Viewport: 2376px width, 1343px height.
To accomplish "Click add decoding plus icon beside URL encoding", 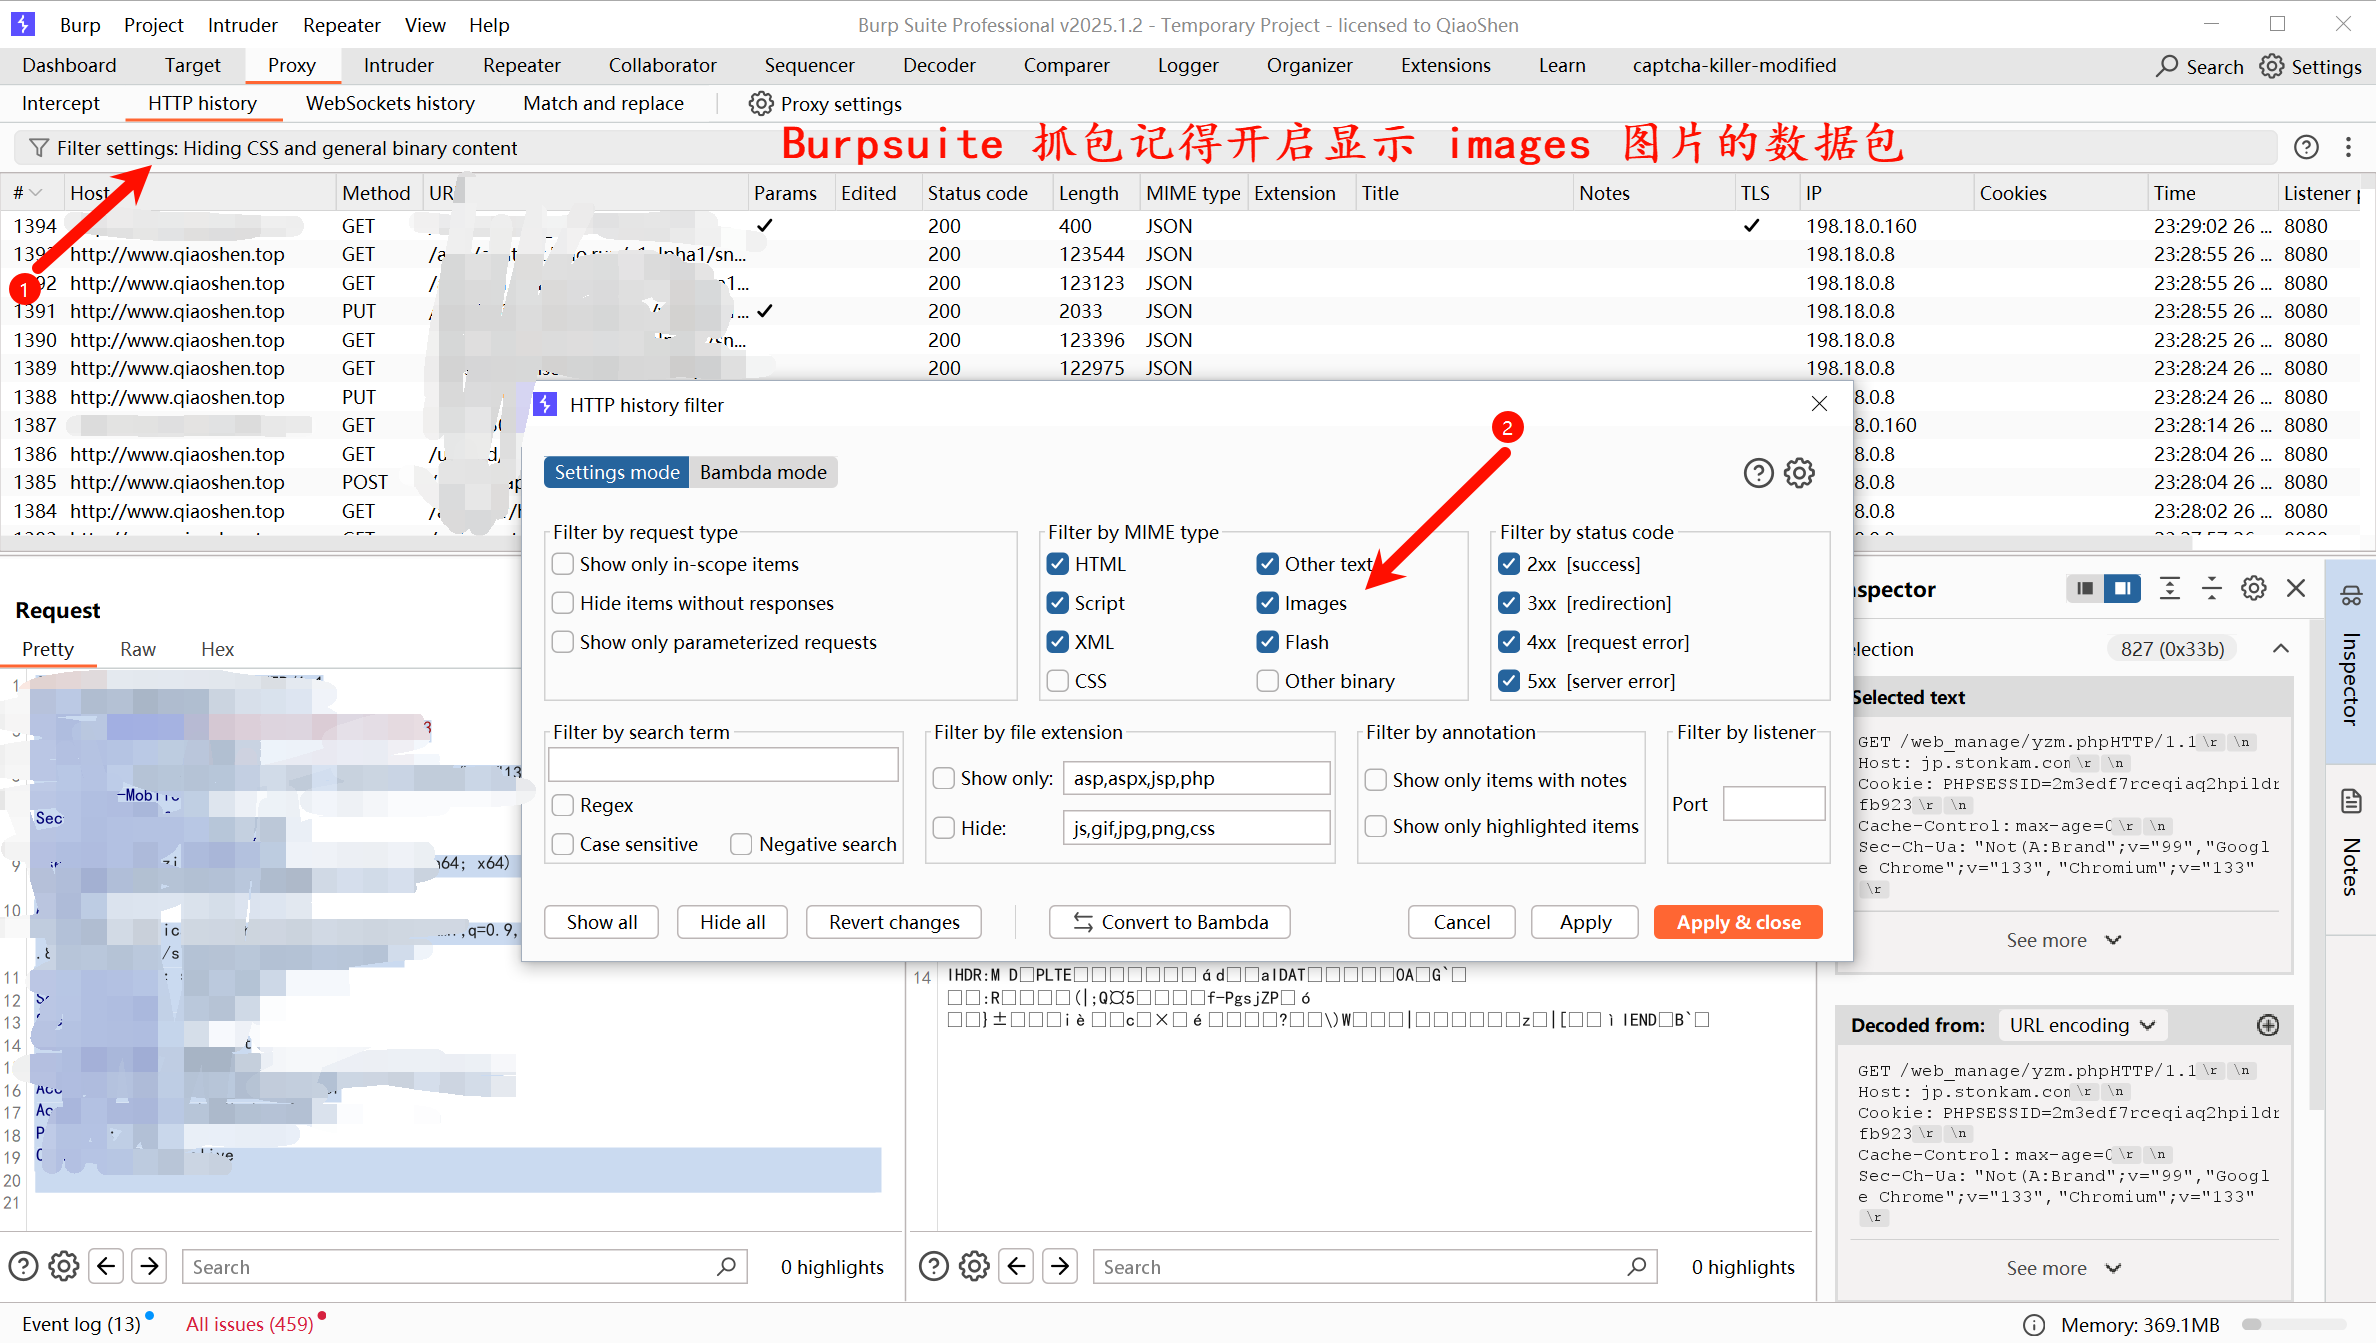I will (2267, 1025).
